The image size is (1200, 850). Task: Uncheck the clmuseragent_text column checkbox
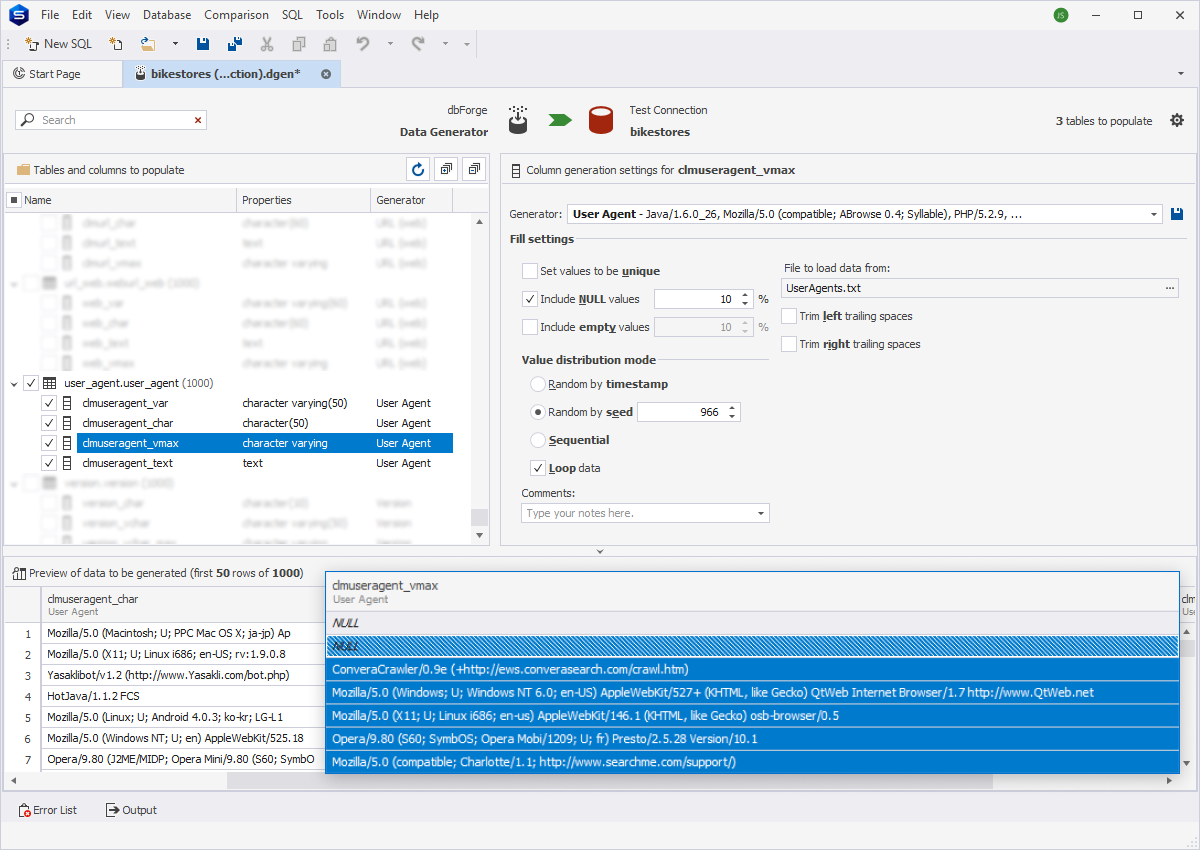(49, 463)
